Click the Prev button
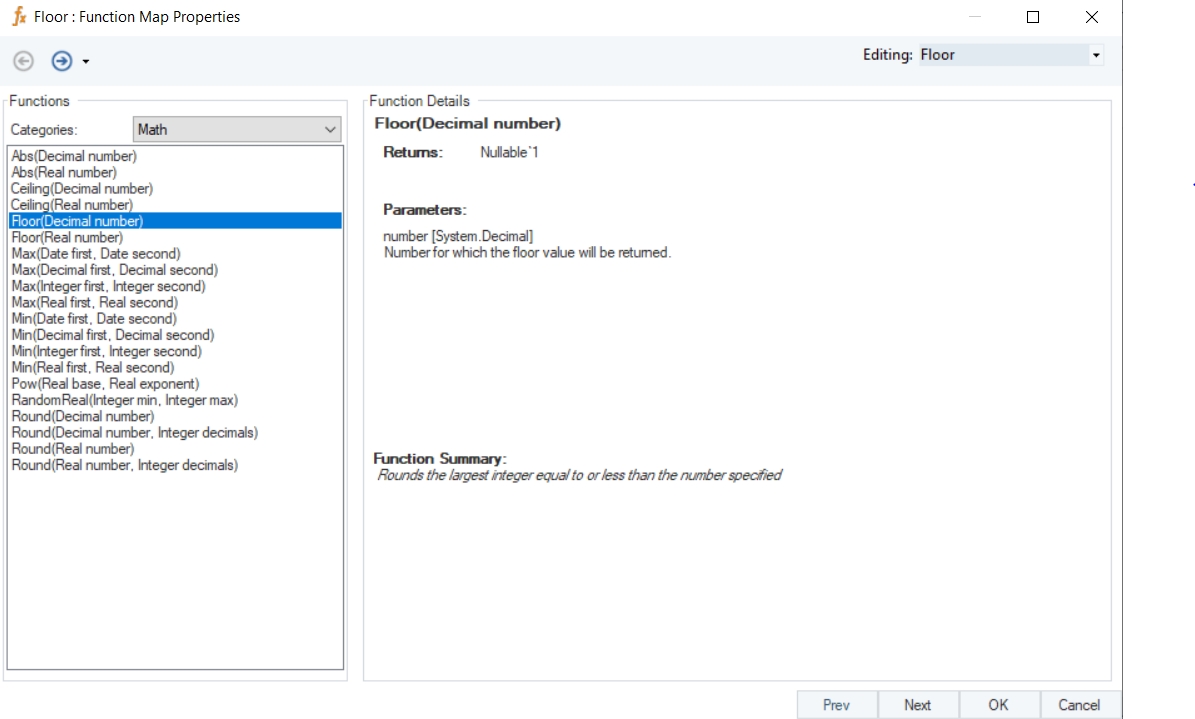This screenshot has width=1195, height=719. click(x=836, y=705)
